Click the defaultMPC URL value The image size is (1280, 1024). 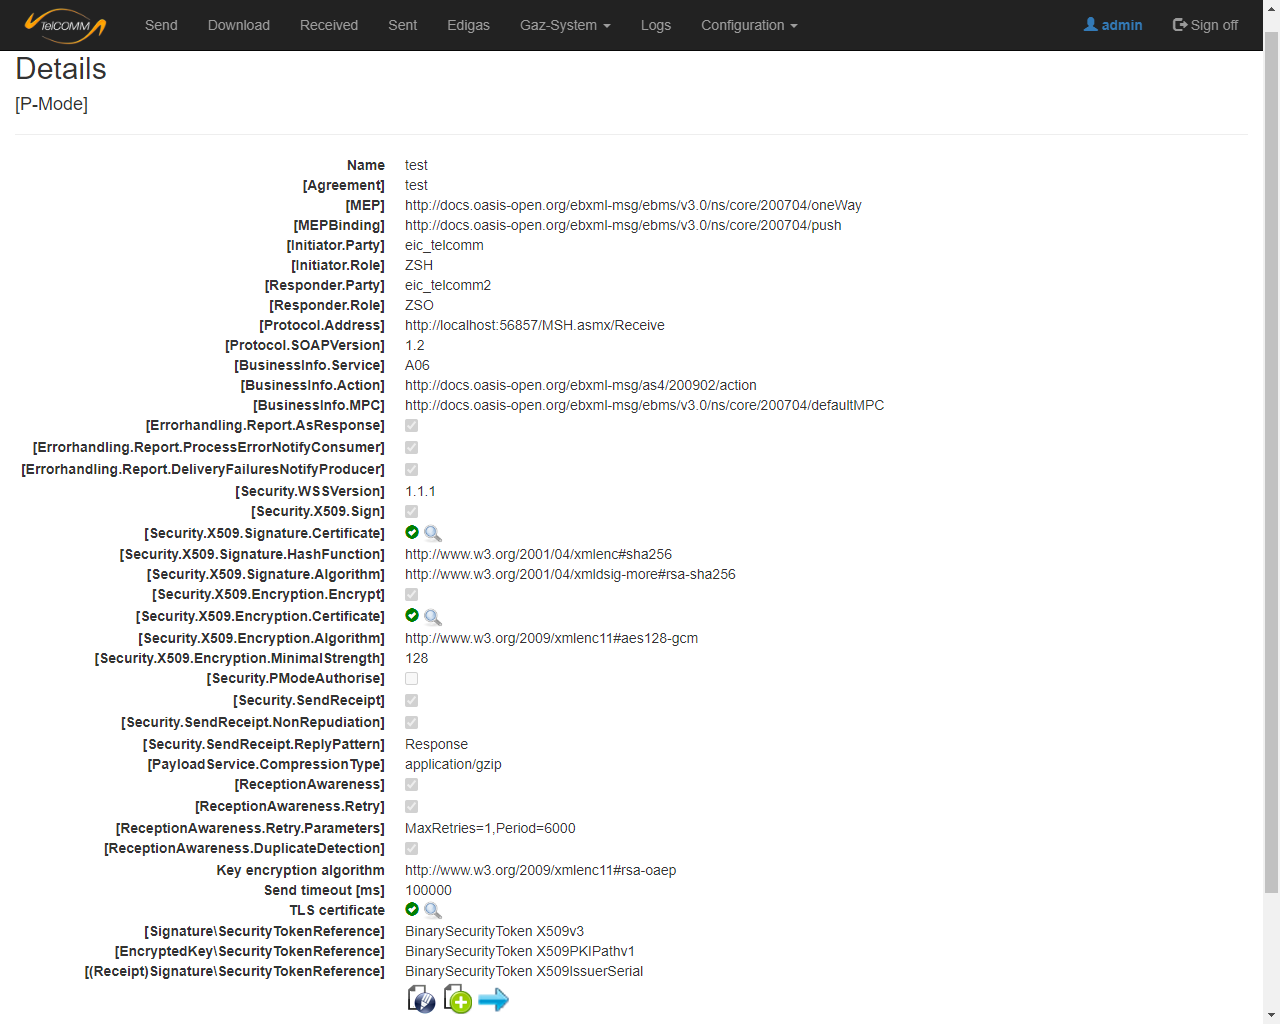tap(645, 405)
